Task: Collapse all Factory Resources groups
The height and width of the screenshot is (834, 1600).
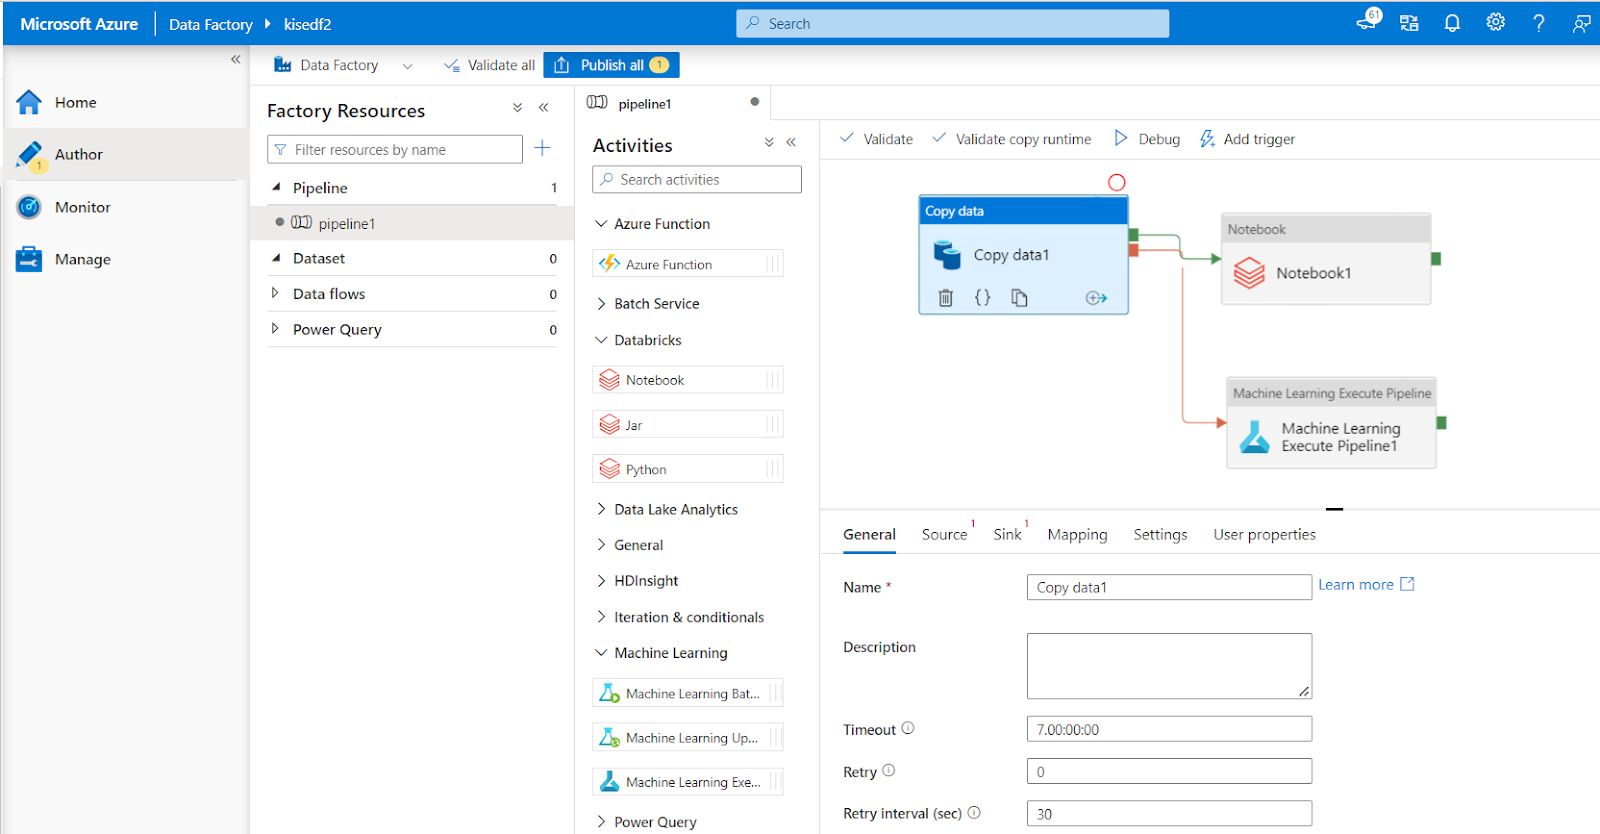Action: click(x=517, y=108)
